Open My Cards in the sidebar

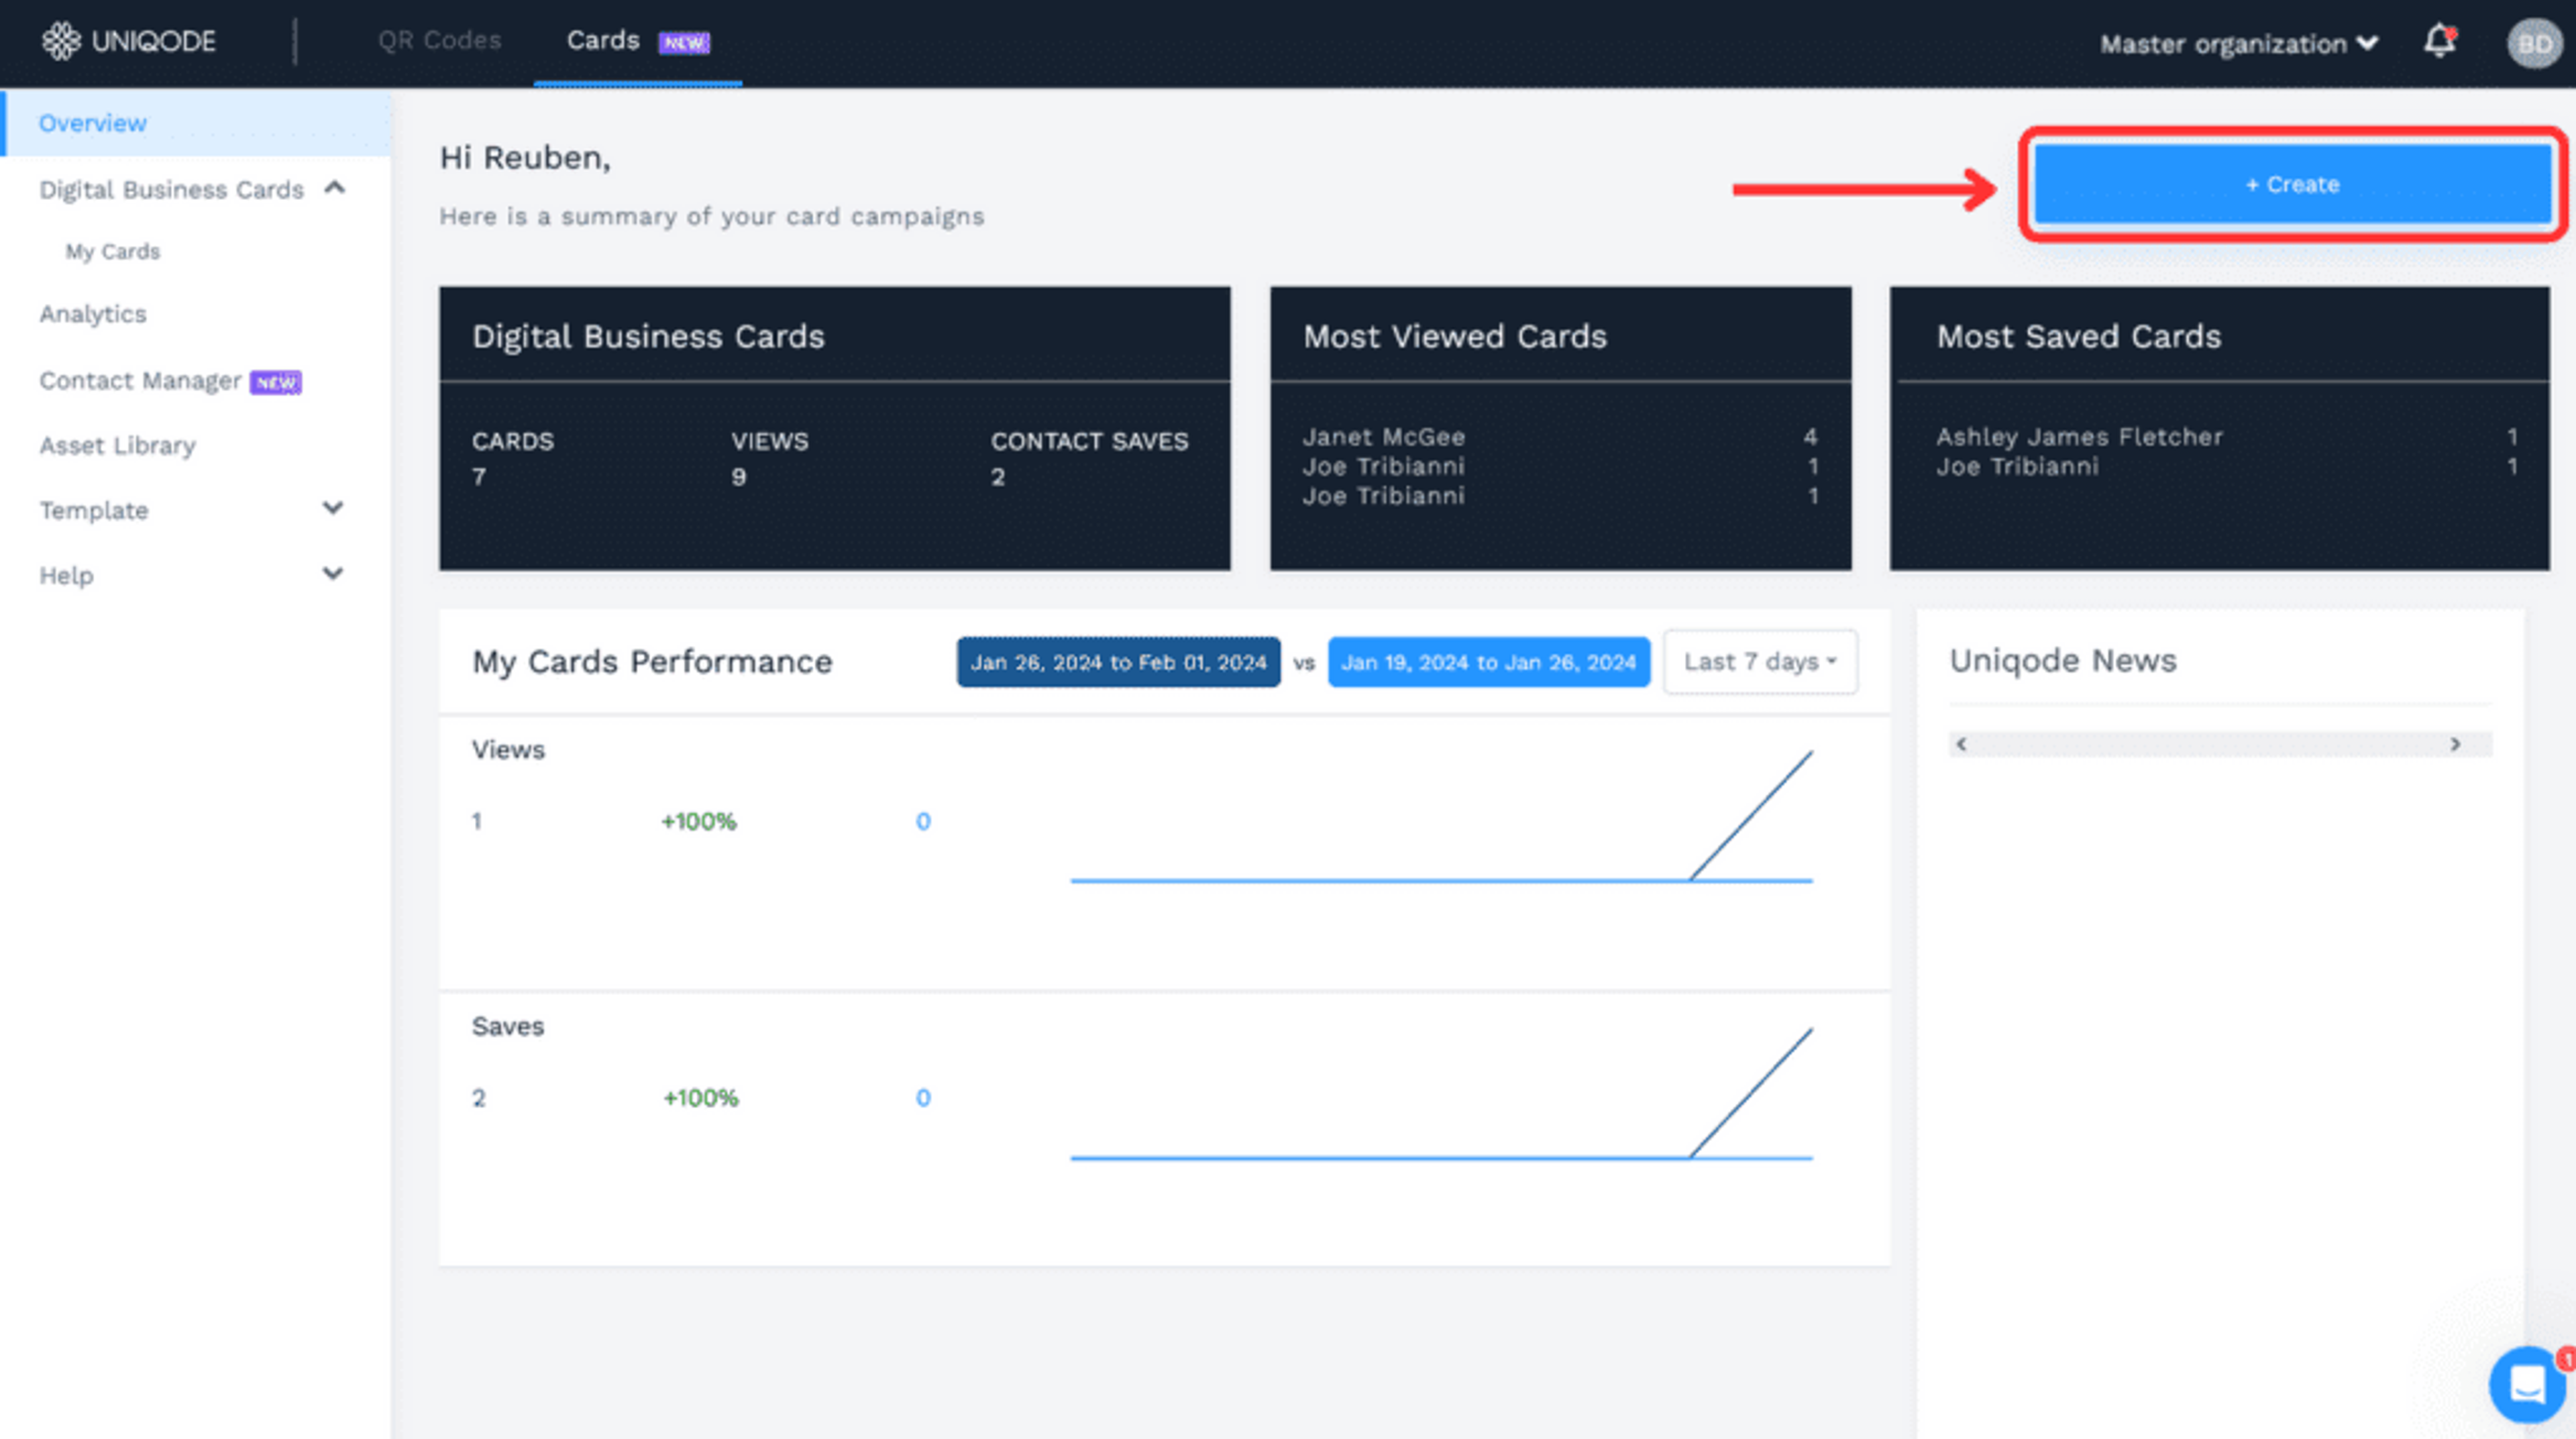[113, 251]
